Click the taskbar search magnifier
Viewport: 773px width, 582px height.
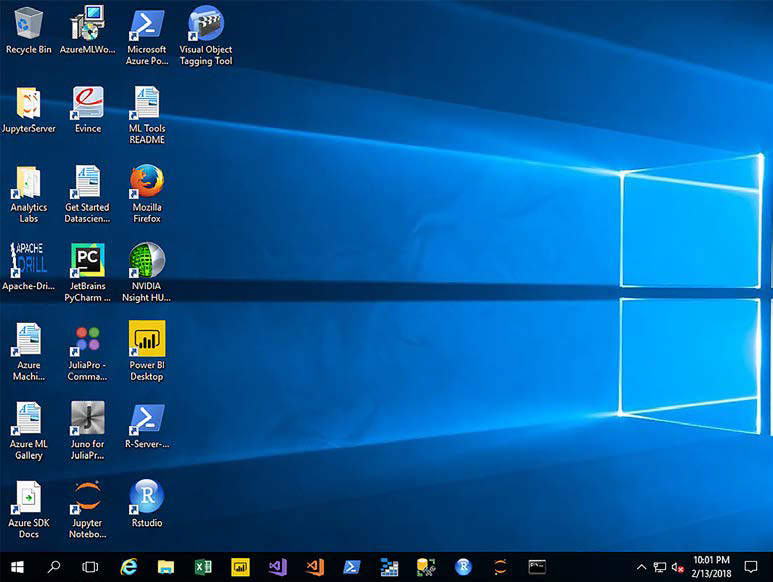click(54, 567)
